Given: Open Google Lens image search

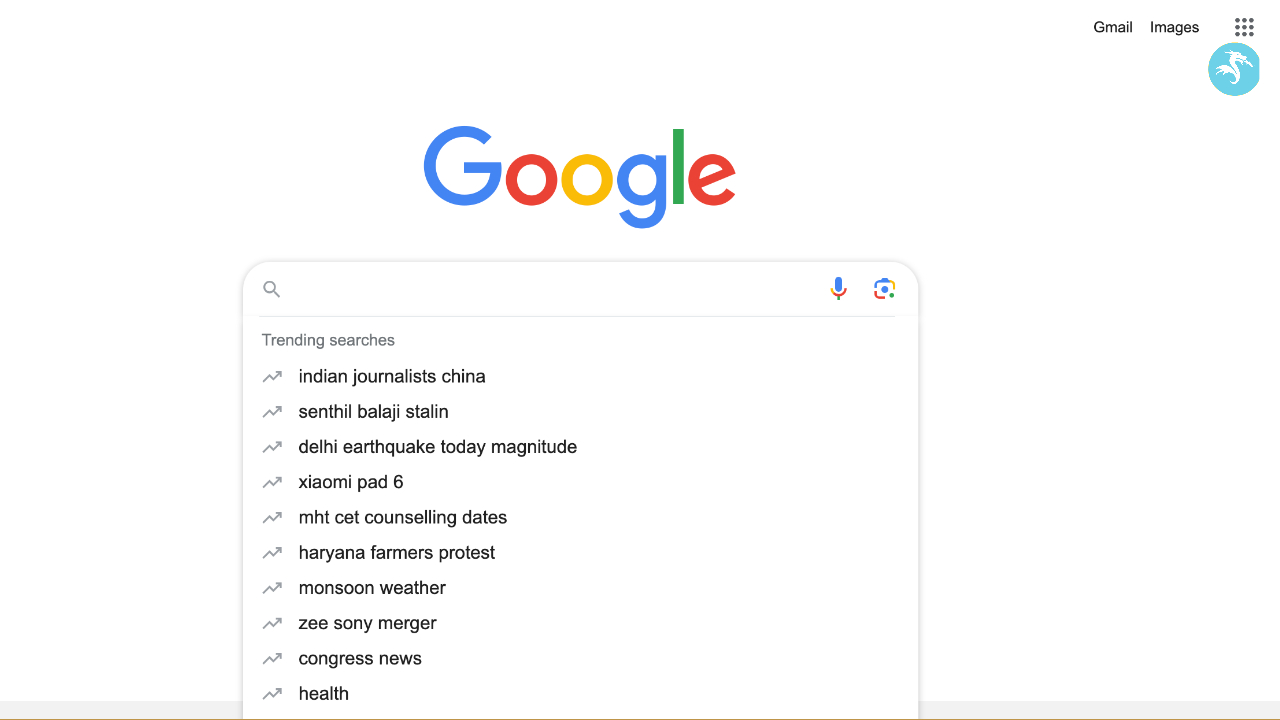Looking at the screenshot, I should 884,288.
